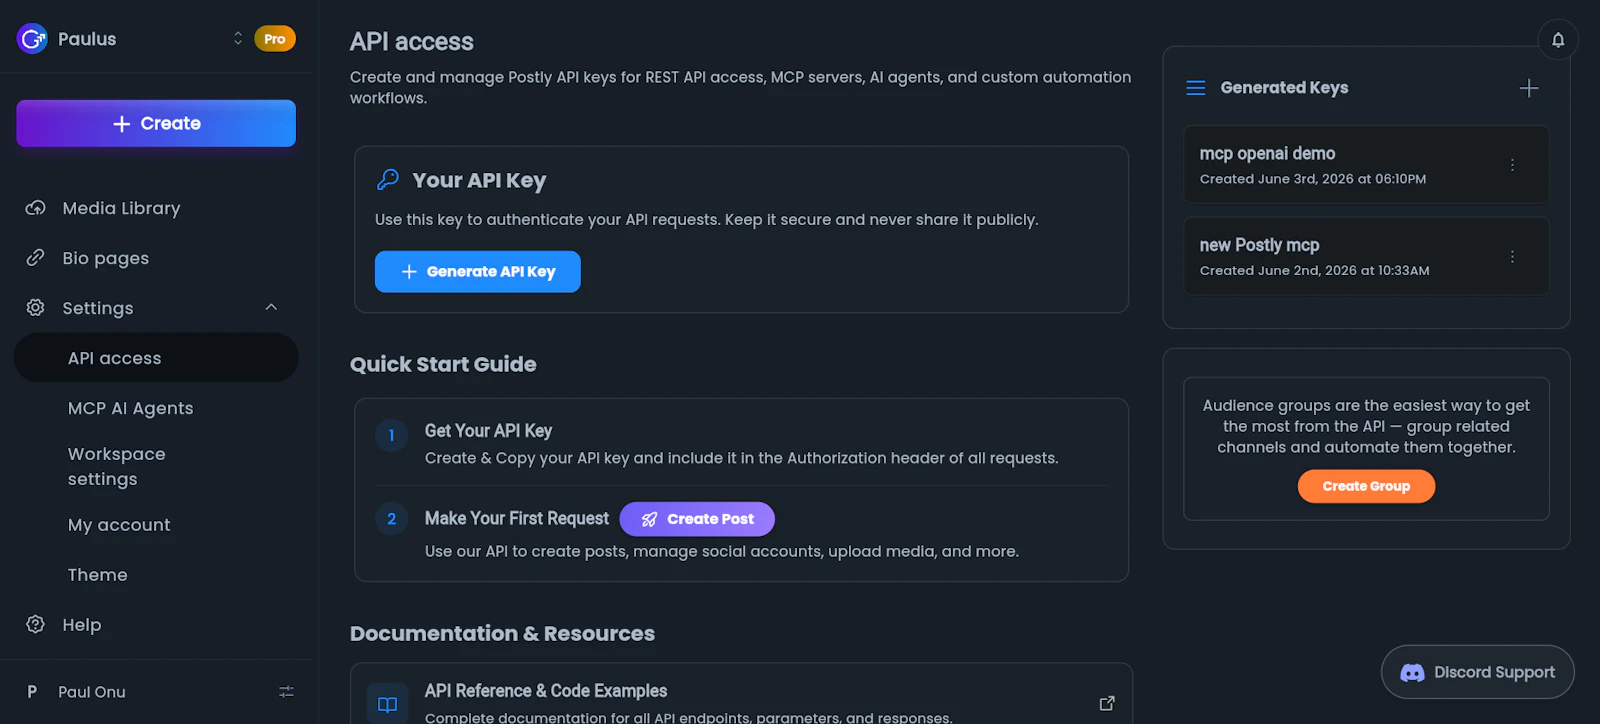1600x724 pixels.
Task: Click Make Your First Request step title
Action: click(517, 518)
